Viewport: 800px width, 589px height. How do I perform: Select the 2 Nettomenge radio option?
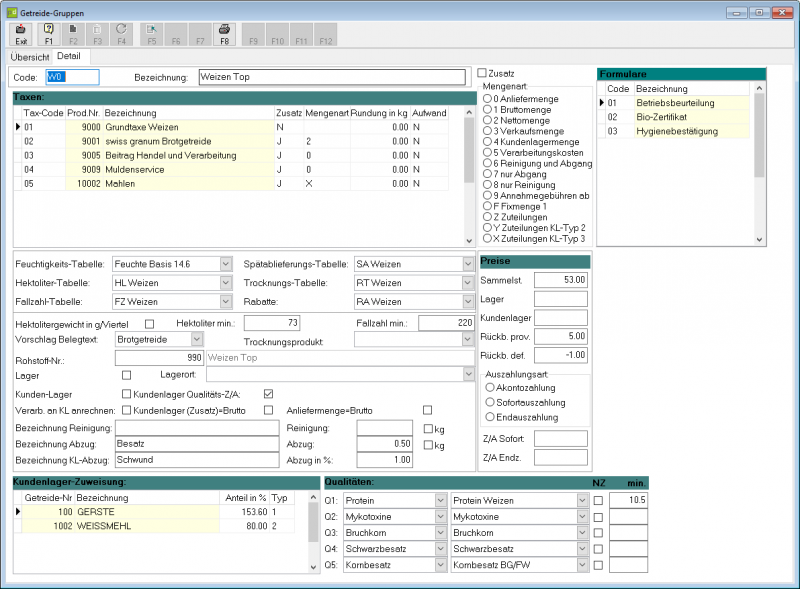(487, 120)
